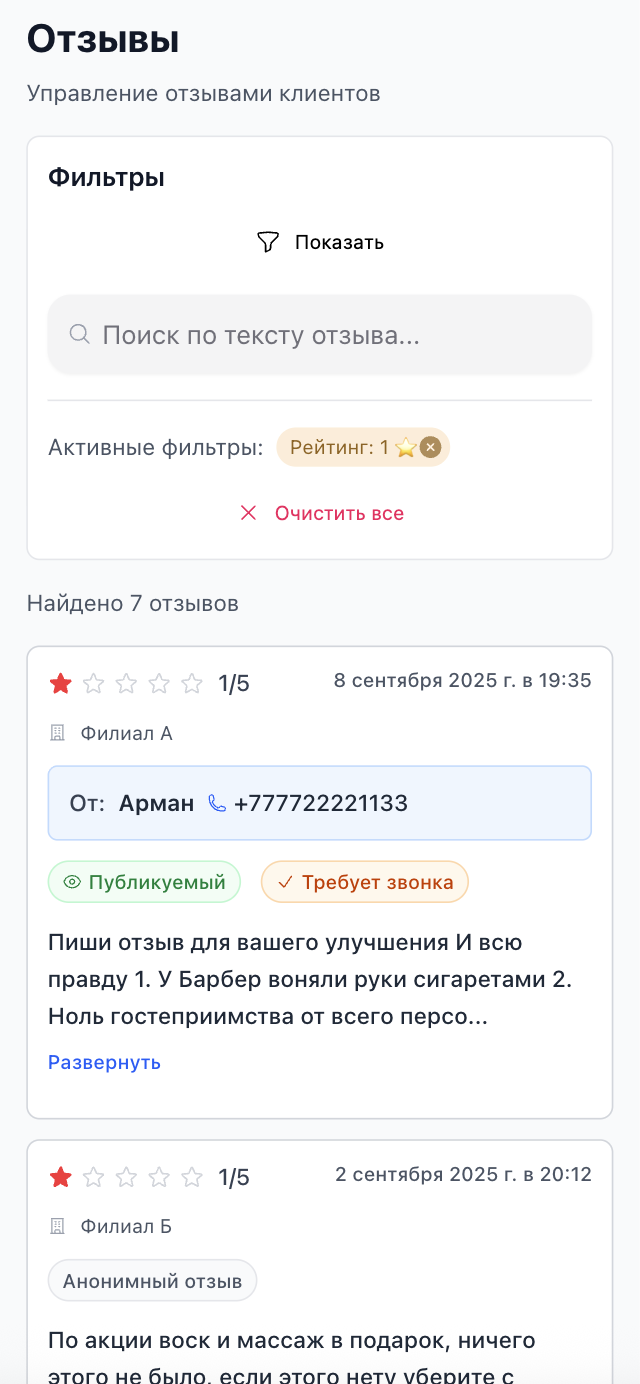Remove the Рейтинг: 1 filter via its X
This screenshot has width=640, height=1384.
click(429, 447)
